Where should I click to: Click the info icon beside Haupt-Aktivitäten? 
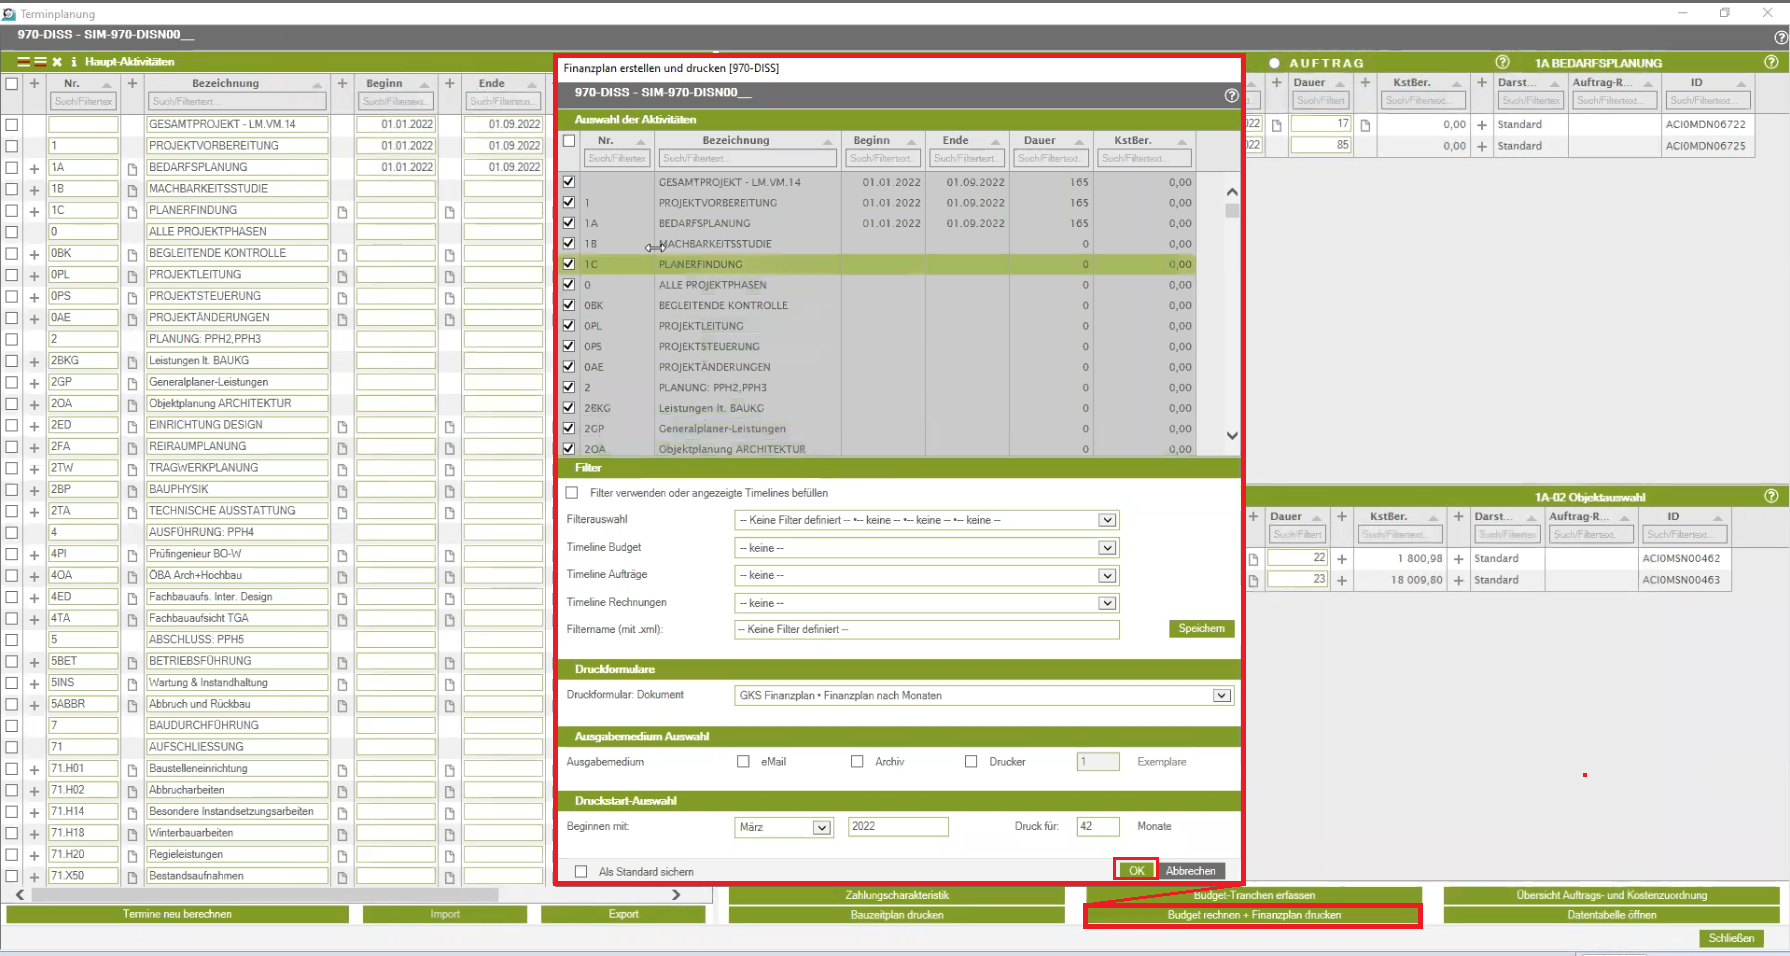point(73,62)
